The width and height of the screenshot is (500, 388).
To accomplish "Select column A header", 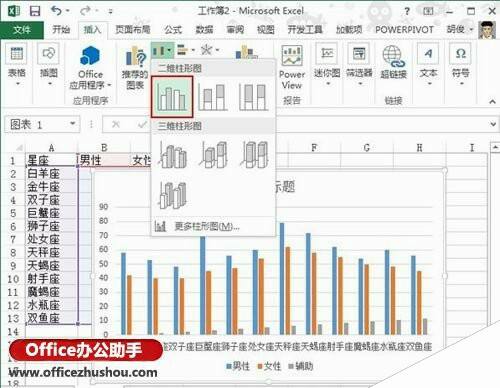I will point(51,148).
